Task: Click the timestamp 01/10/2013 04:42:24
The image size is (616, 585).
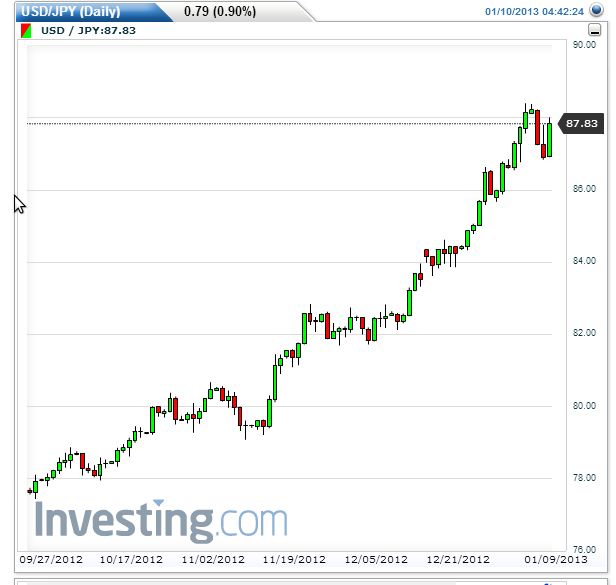Action: point(534,12)
